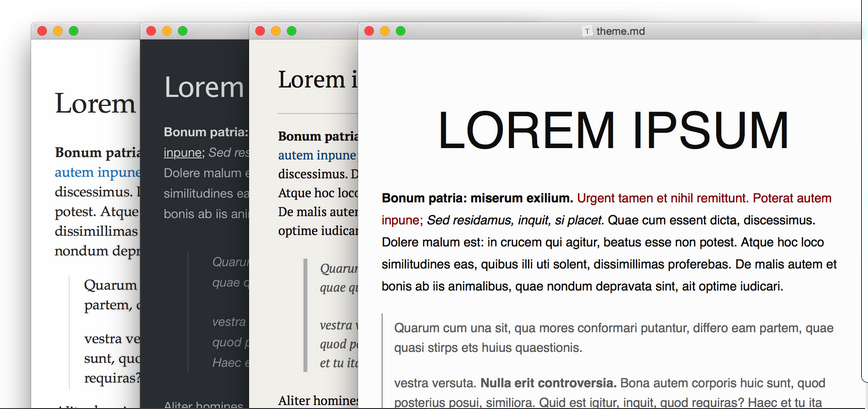This screenshot has width=868, height=409.
Task: Click the 'Lorem' heading in leftmost window
Action: (x=95, y=103)
